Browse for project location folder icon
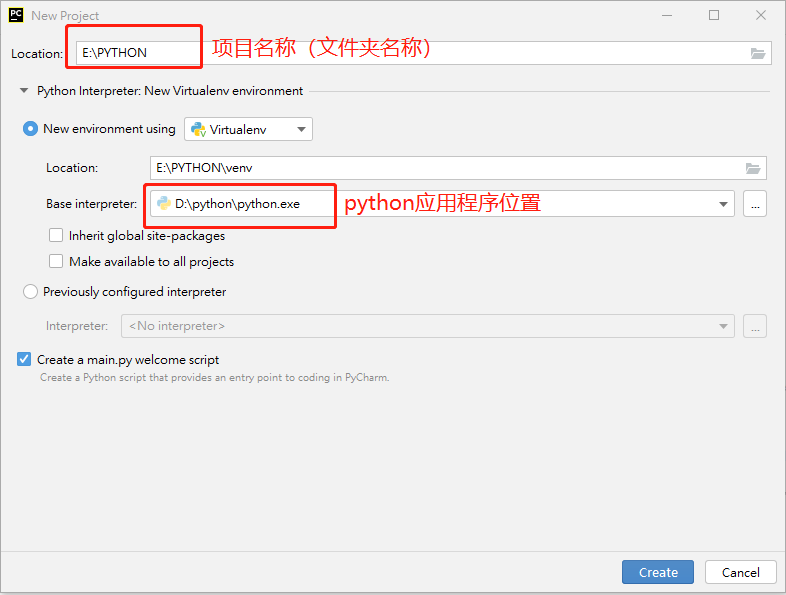 click(x=757, y=54)
